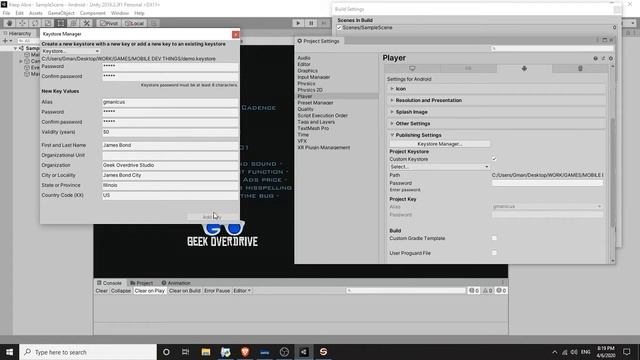Select the Rect tool in Unity toolbar
640x360 pixels.
coord(60,23)
